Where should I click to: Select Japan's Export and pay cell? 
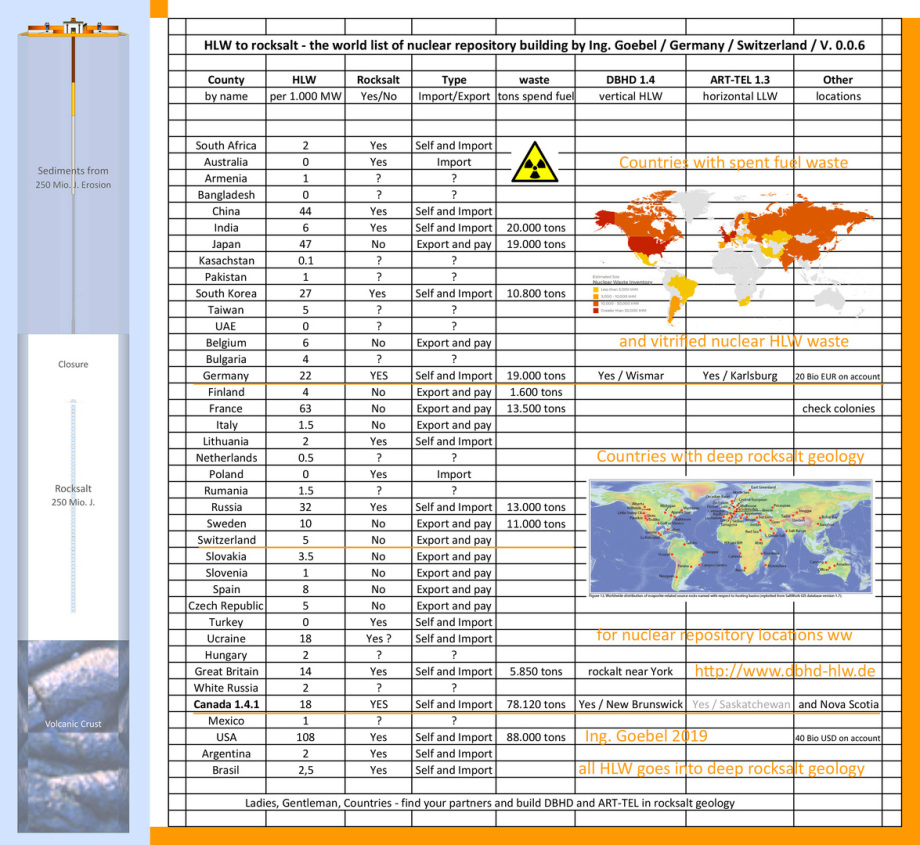(453, 244)
